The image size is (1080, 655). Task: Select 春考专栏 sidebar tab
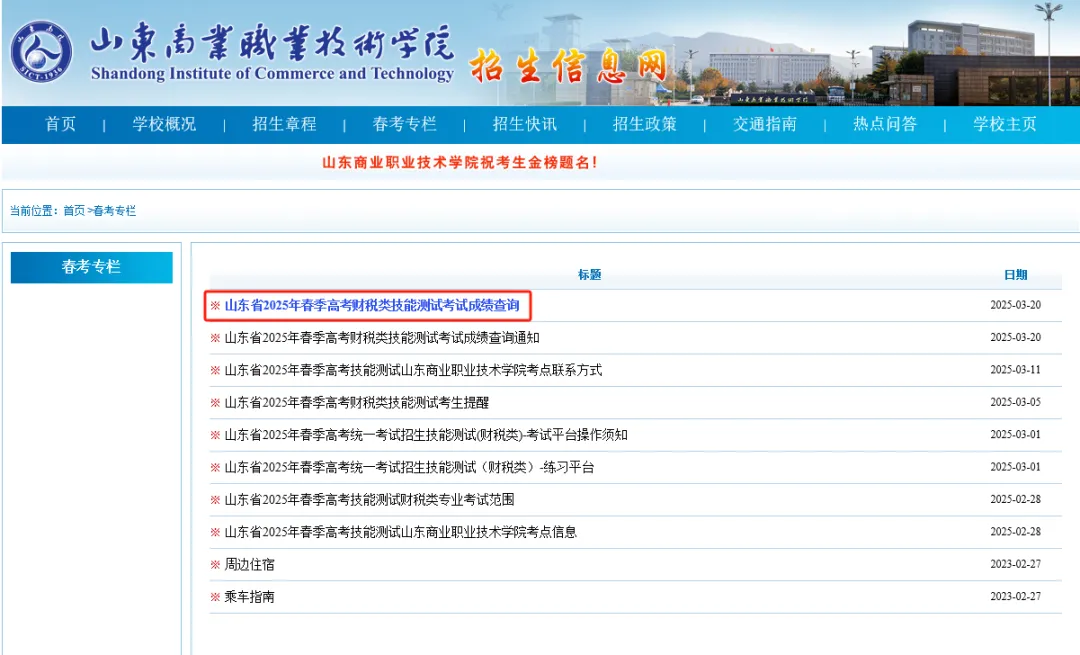(x=91, y=267)
